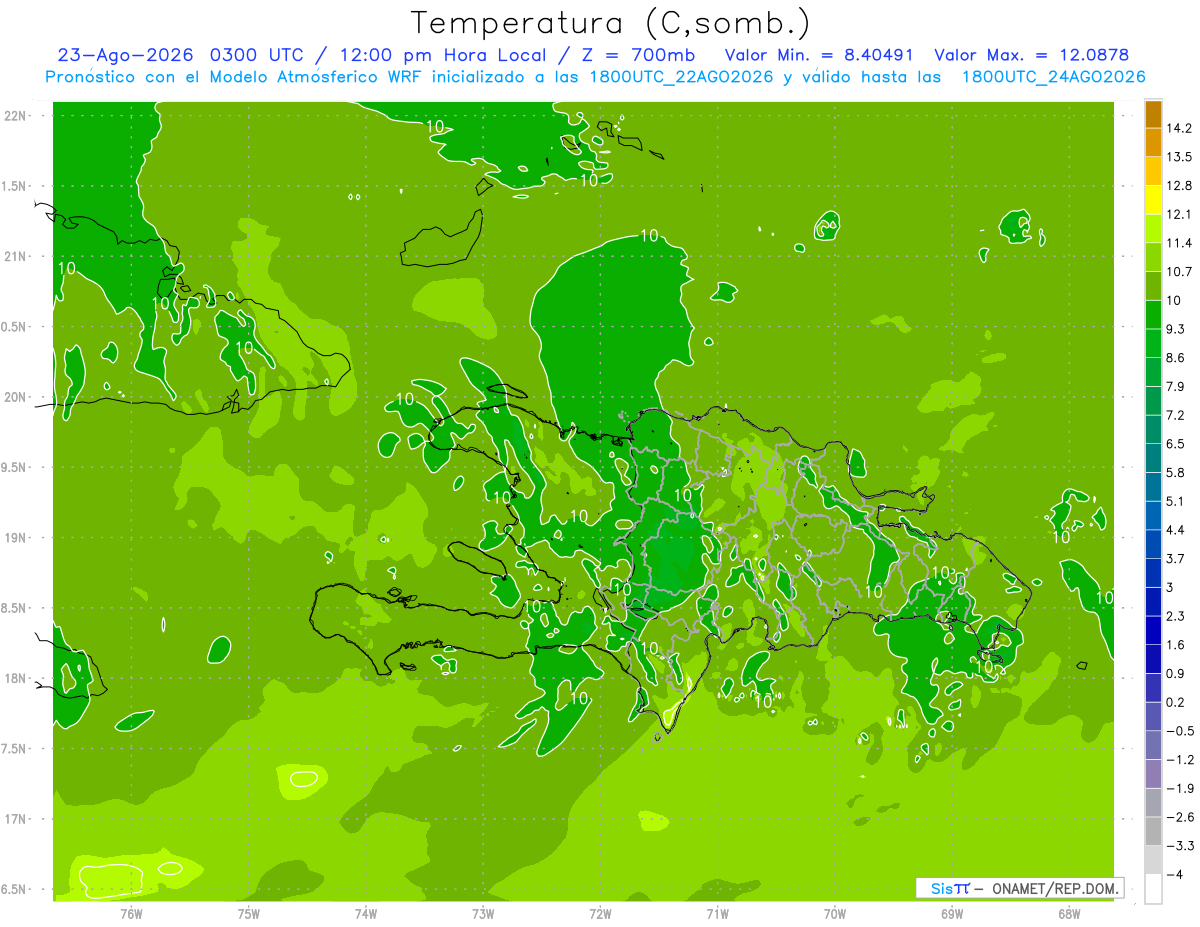This screenshot has width=1200, height=927.
Task: Click the "71W" longitude label
Action: pyautogui.click(x=717, y=914)
